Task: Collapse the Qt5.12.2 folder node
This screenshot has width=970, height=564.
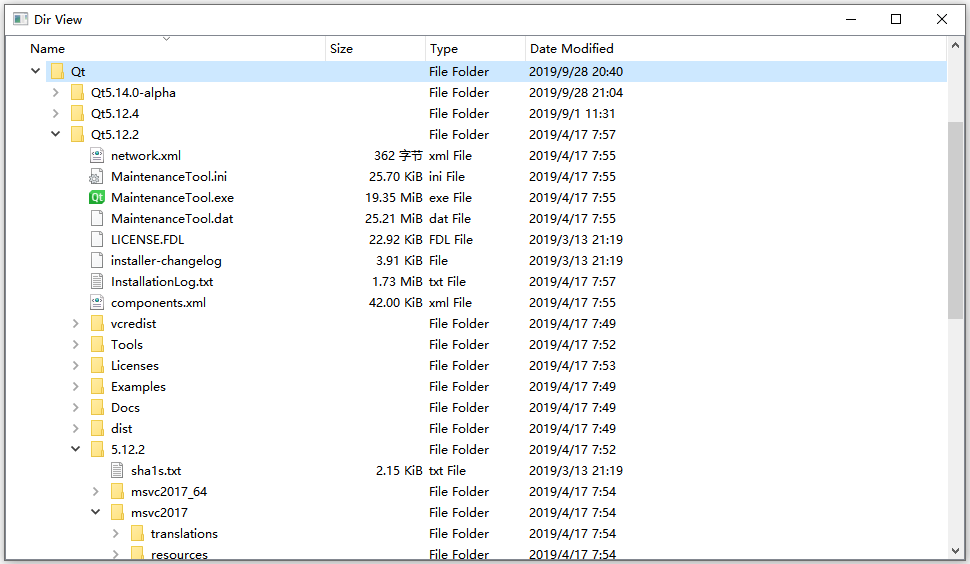Action: point(56,134)
